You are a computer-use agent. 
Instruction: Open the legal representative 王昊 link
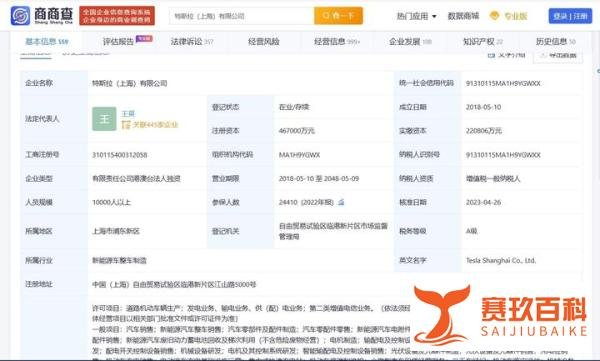128,113
